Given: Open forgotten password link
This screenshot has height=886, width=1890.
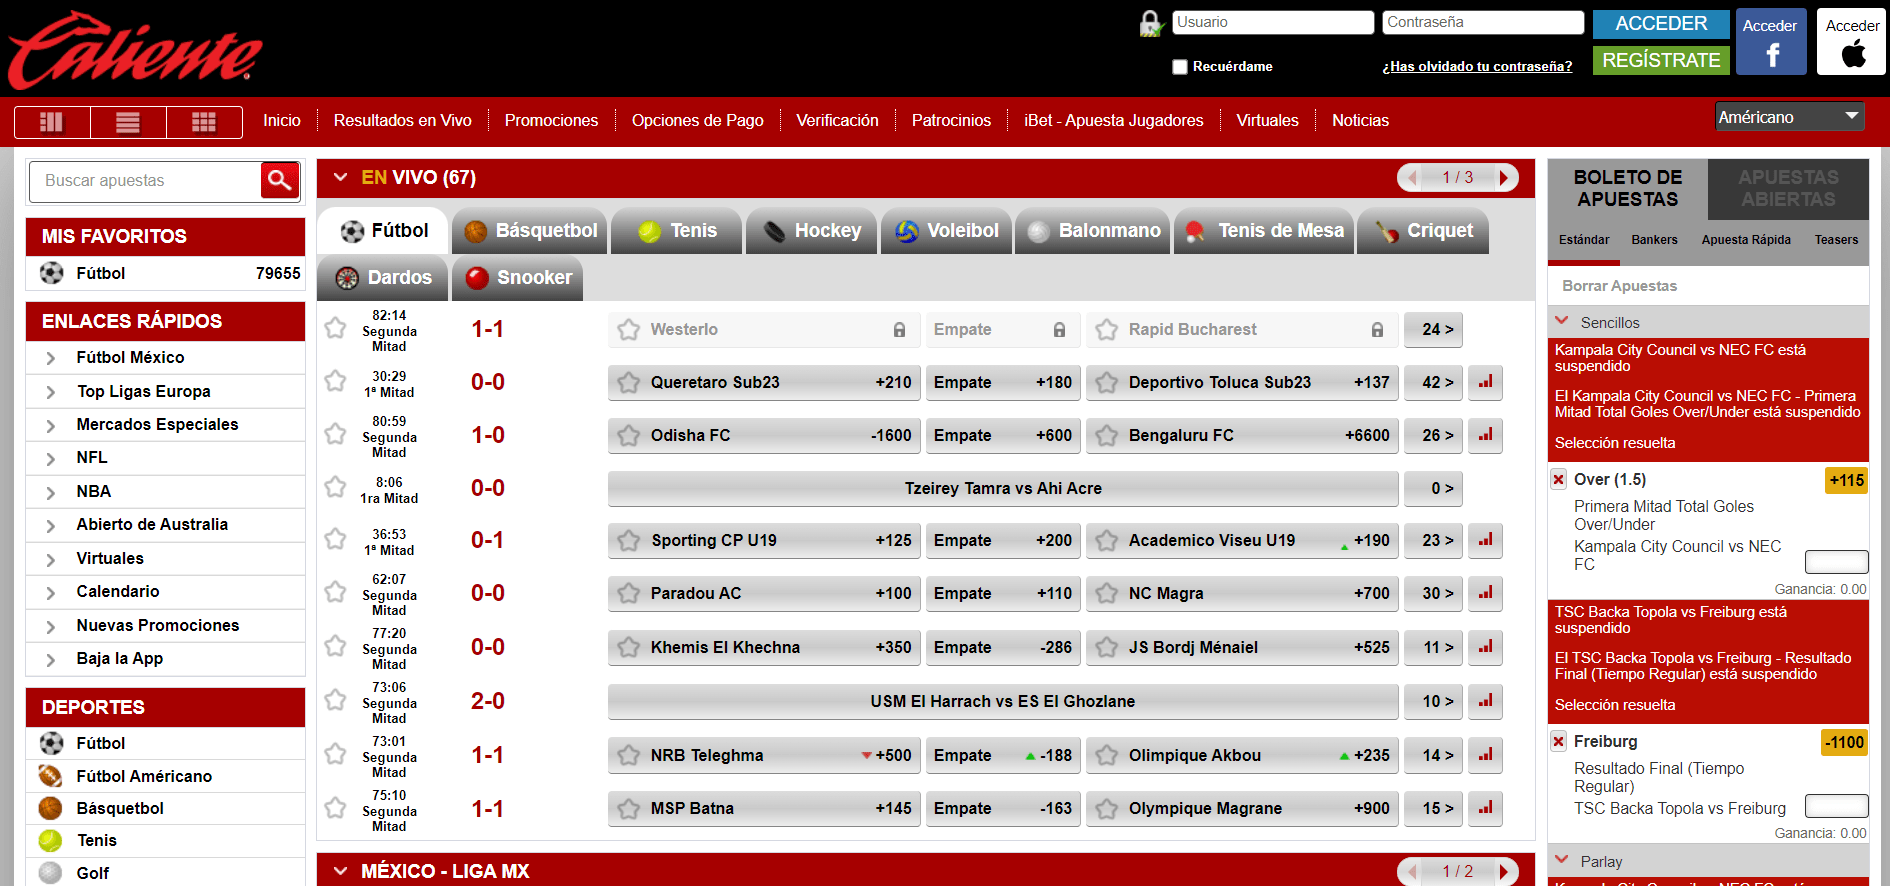Looking at the screenshot, I should click(1477, 67).
